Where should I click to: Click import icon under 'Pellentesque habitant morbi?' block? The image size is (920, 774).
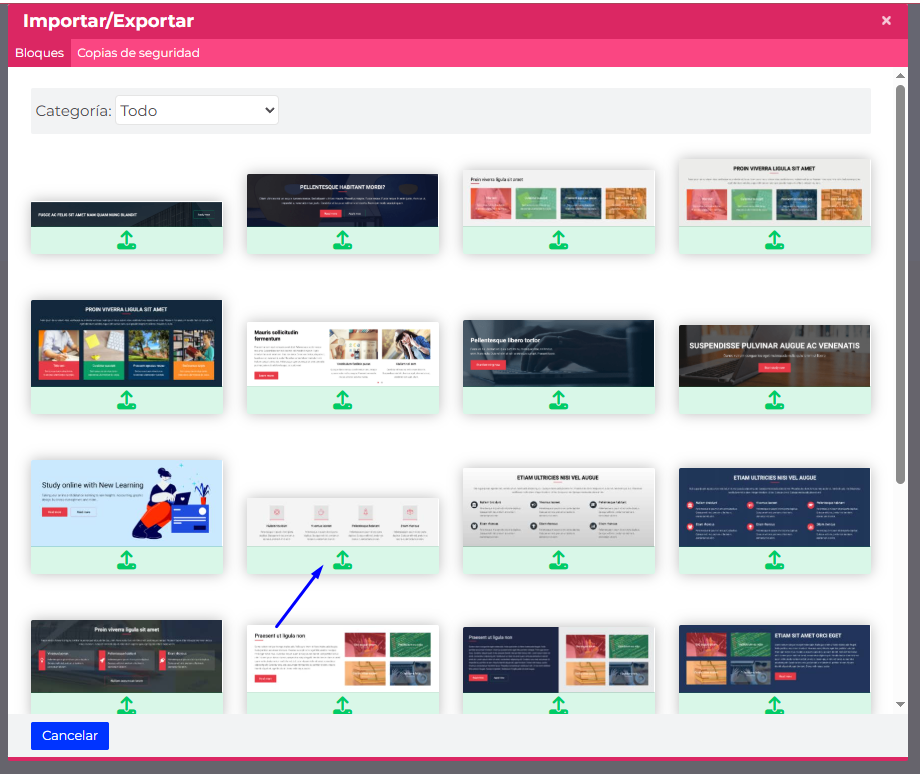(342, 240)
